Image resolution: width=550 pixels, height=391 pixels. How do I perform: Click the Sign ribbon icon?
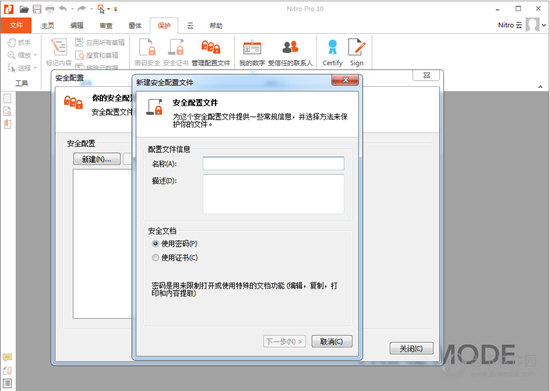(x=356, y=47)
